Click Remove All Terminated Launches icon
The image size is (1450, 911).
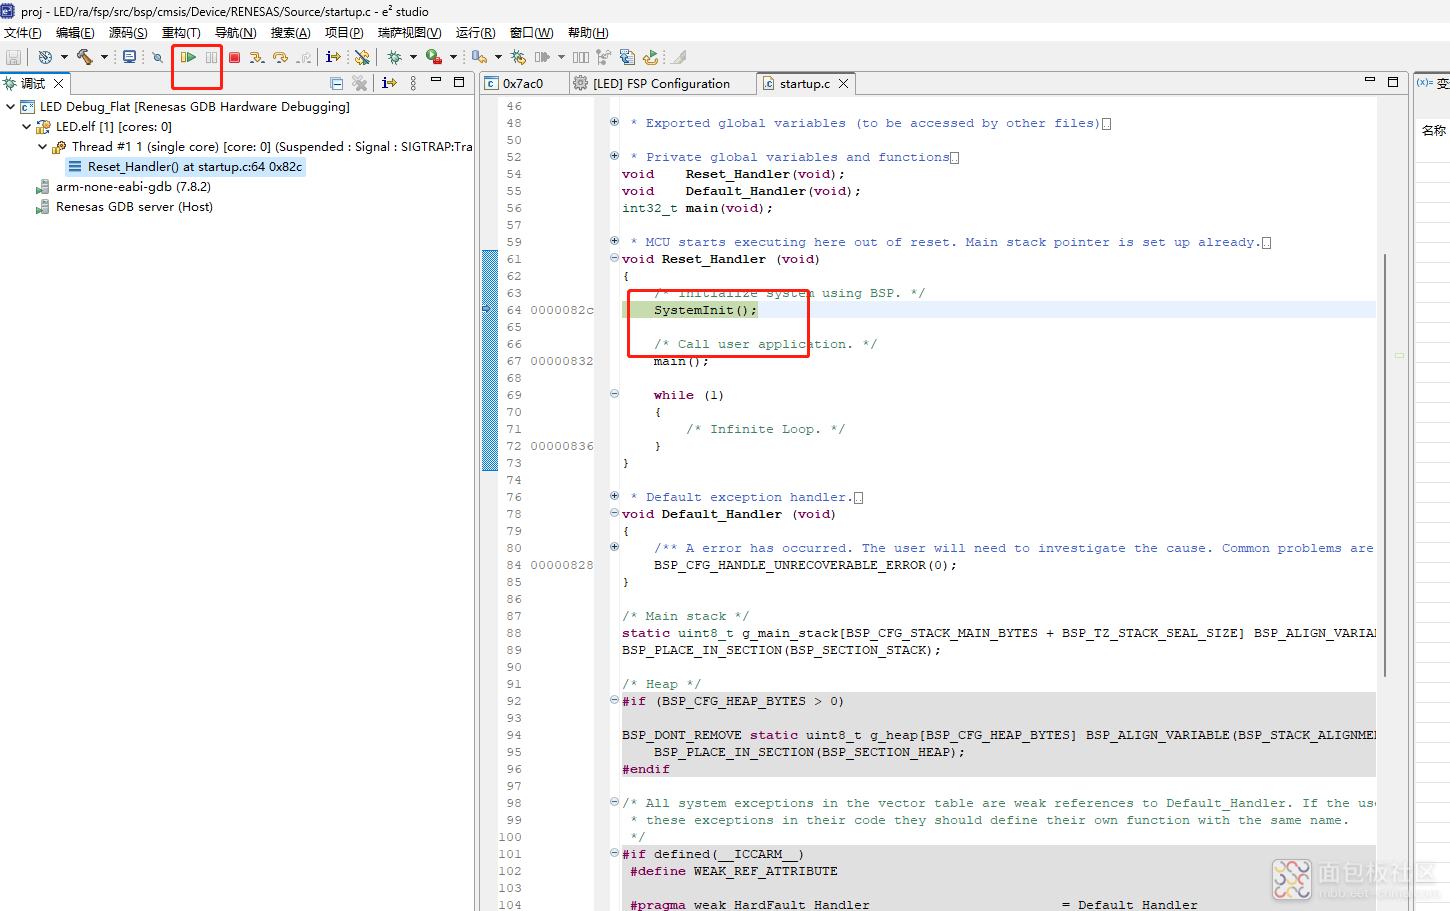coord(360,83)
